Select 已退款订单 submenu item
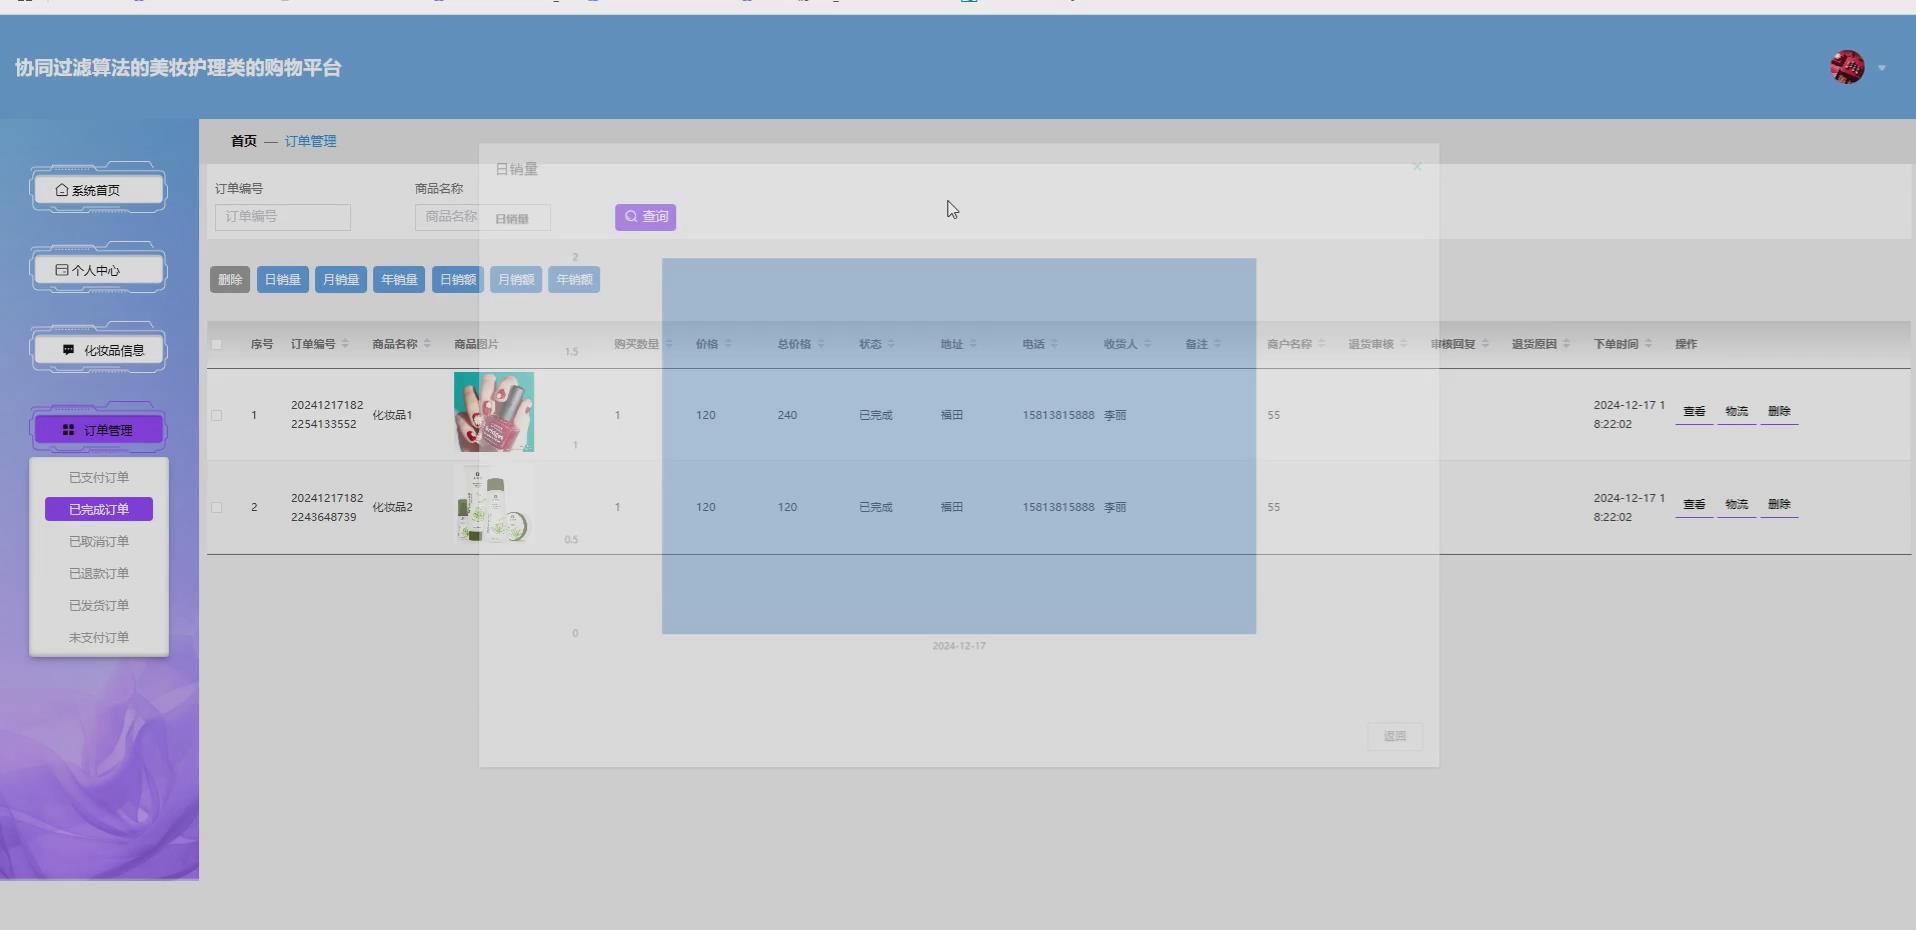 pyautogui.click(x=99, y=573)
